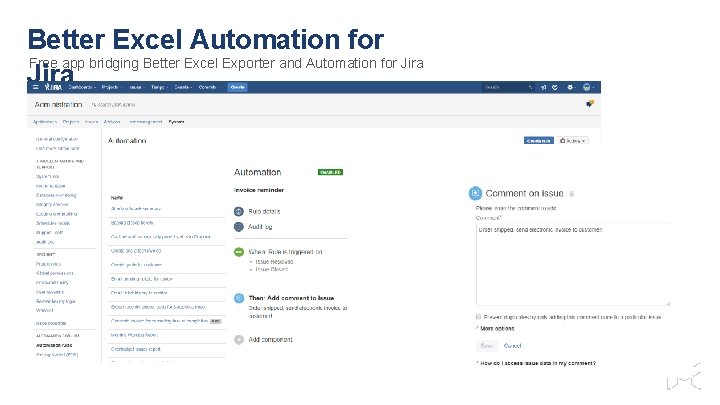Open Audit log in left sidebar

pos(45,242)
